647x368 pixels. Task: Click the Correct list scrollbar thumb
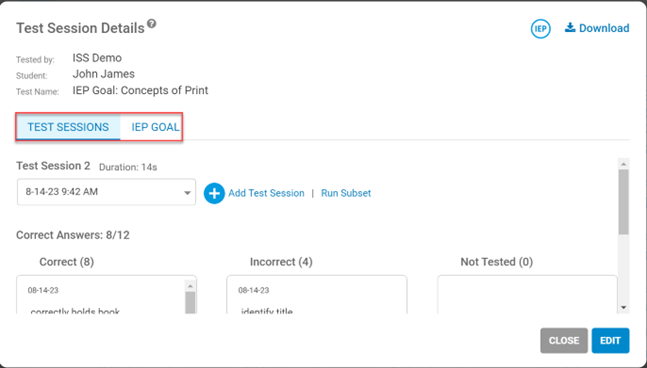coord(190,303)
